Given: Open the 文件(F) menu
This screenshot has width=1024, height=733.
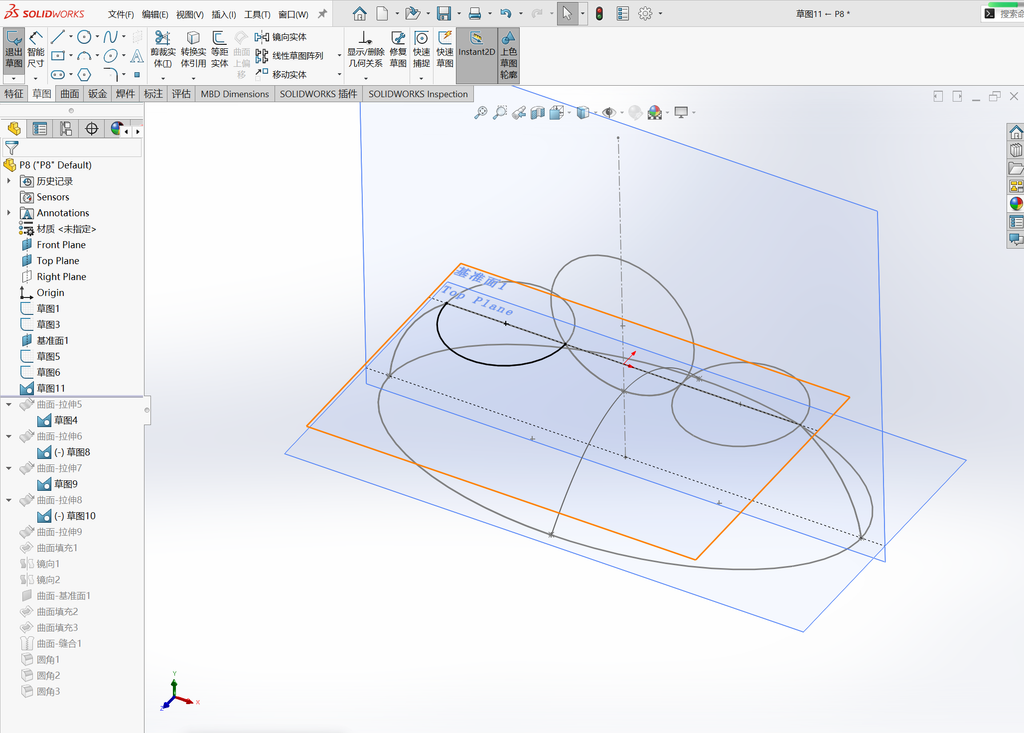Looking at the screenshot, I should tap(121, 14).
